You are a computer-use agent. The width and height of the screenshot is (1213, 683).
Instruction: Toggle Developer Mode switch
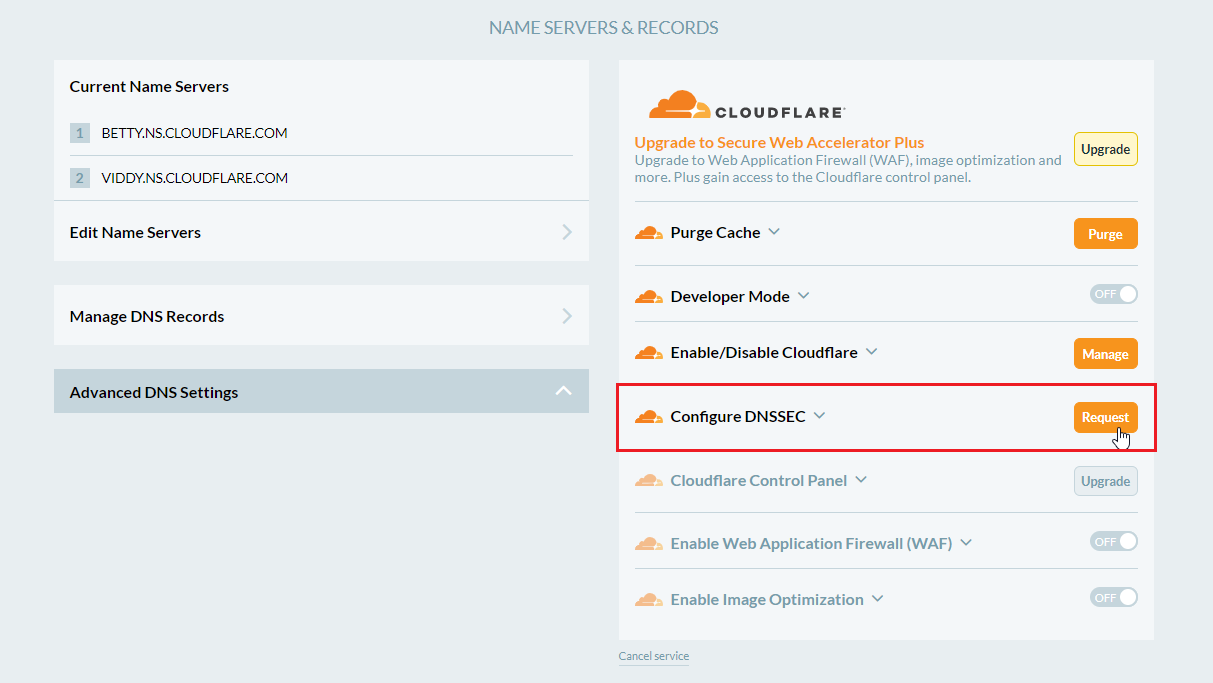pos(1114,294)
